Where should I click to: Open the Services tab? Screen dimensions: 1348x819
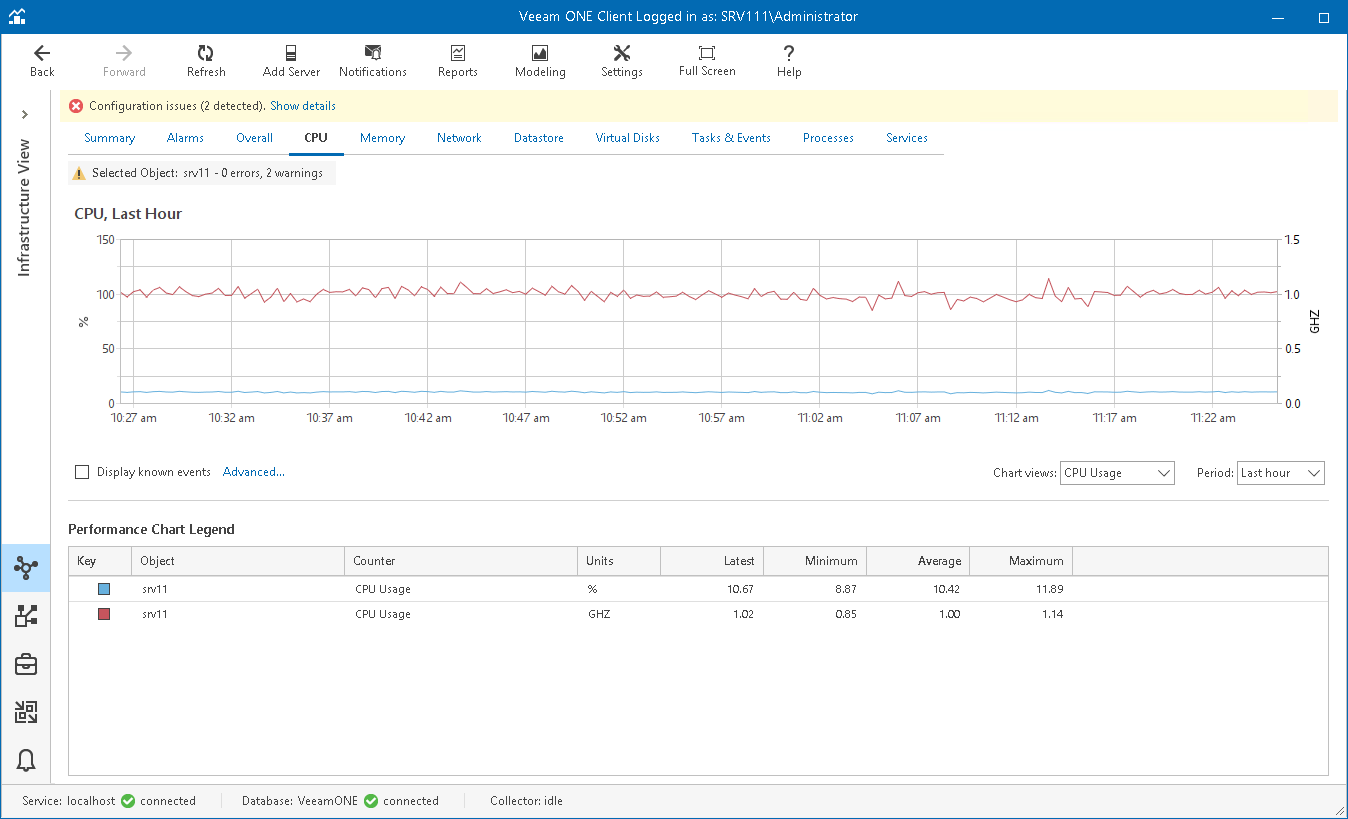[907, 138]
